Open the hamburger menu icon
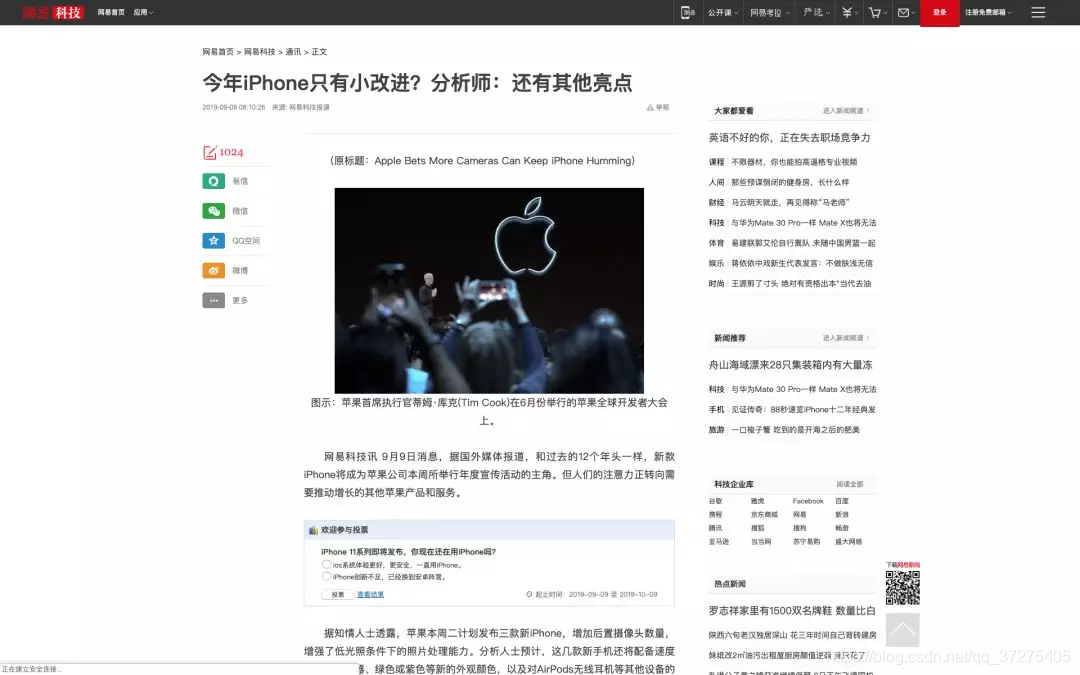The image size is (1080, 675). point(1038,12)
